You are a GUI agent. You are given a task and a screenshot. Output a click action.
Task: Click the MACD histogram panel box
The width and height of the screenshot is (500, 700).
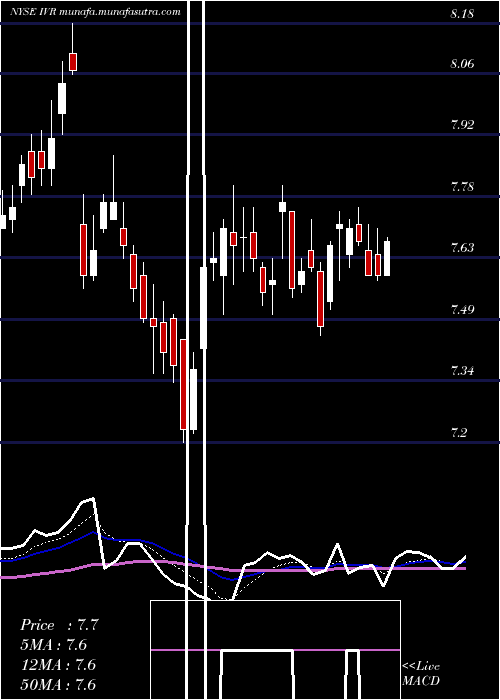click(x=275, y=650)
